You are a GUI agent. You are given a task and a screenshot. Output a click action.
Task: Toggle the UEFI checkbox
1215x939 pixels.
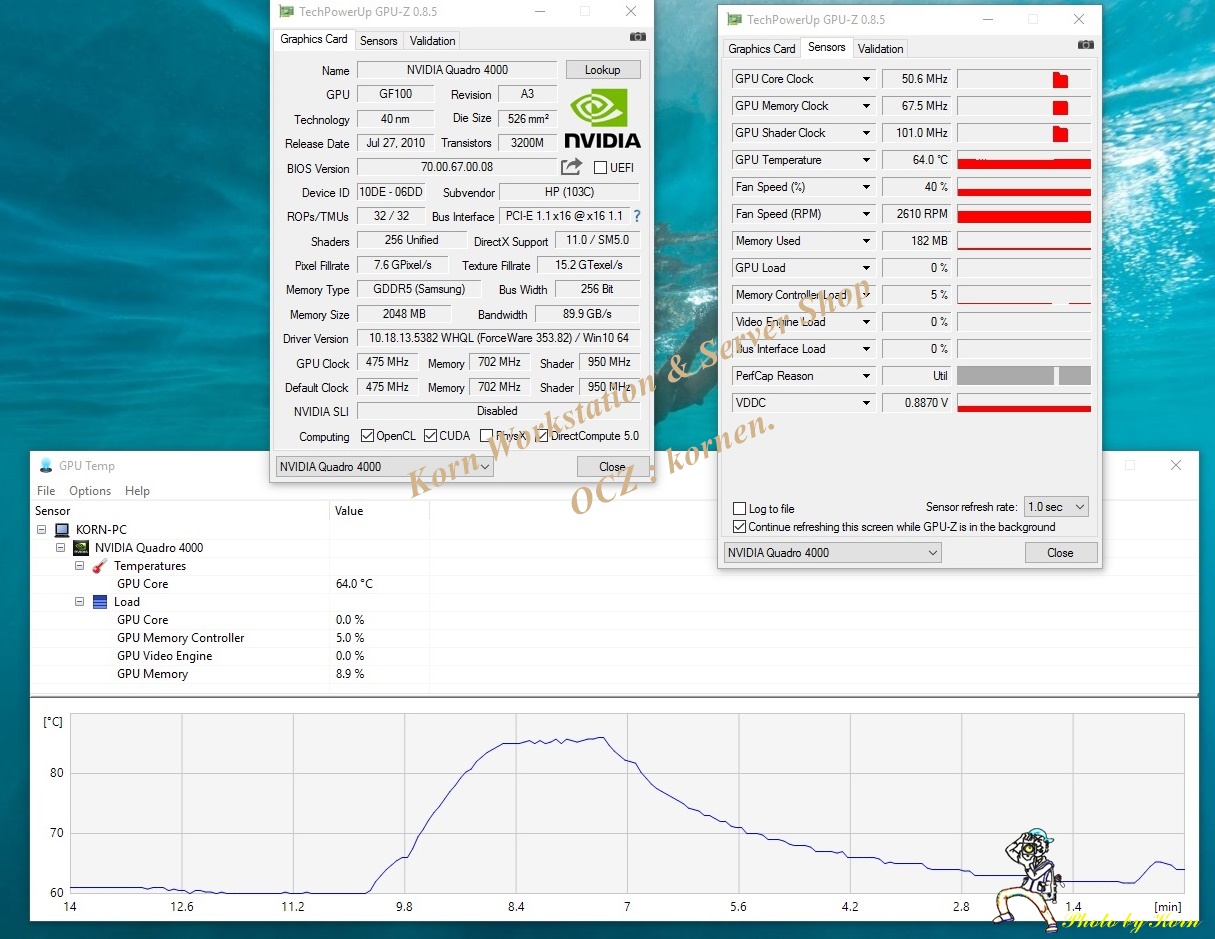coord(600,168)
